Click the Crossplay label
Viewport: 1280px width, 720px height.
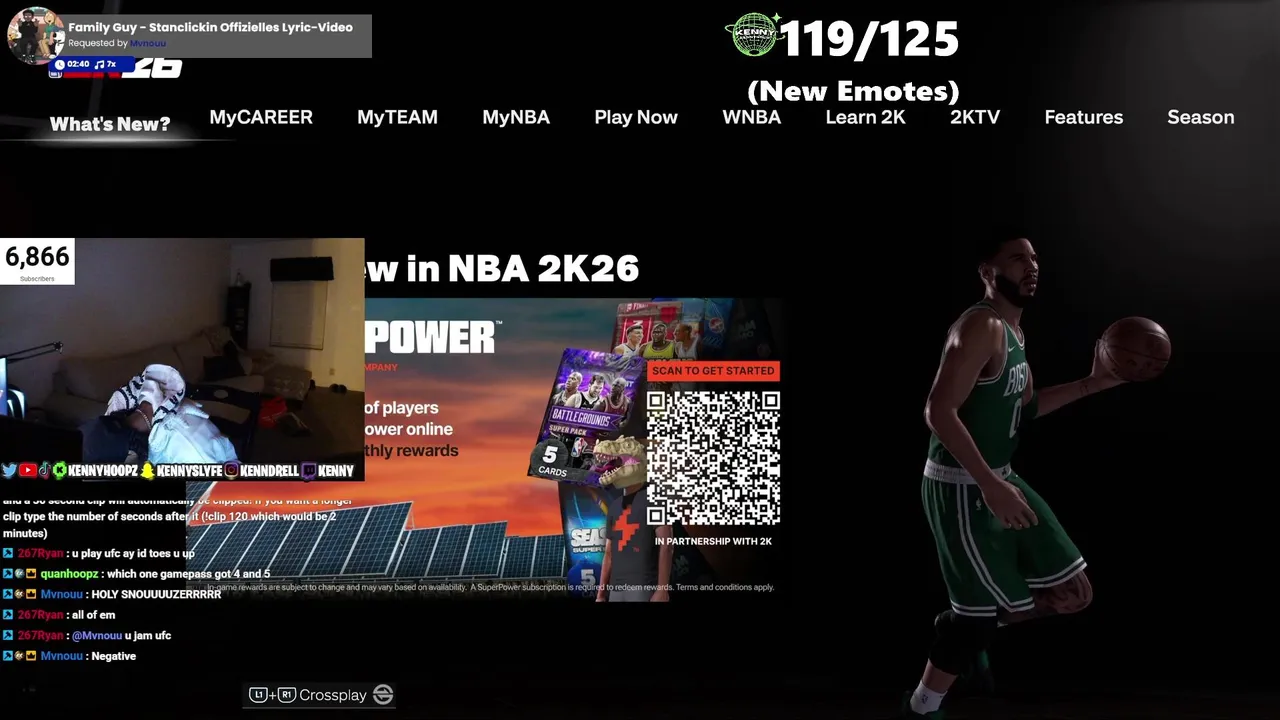333,695
